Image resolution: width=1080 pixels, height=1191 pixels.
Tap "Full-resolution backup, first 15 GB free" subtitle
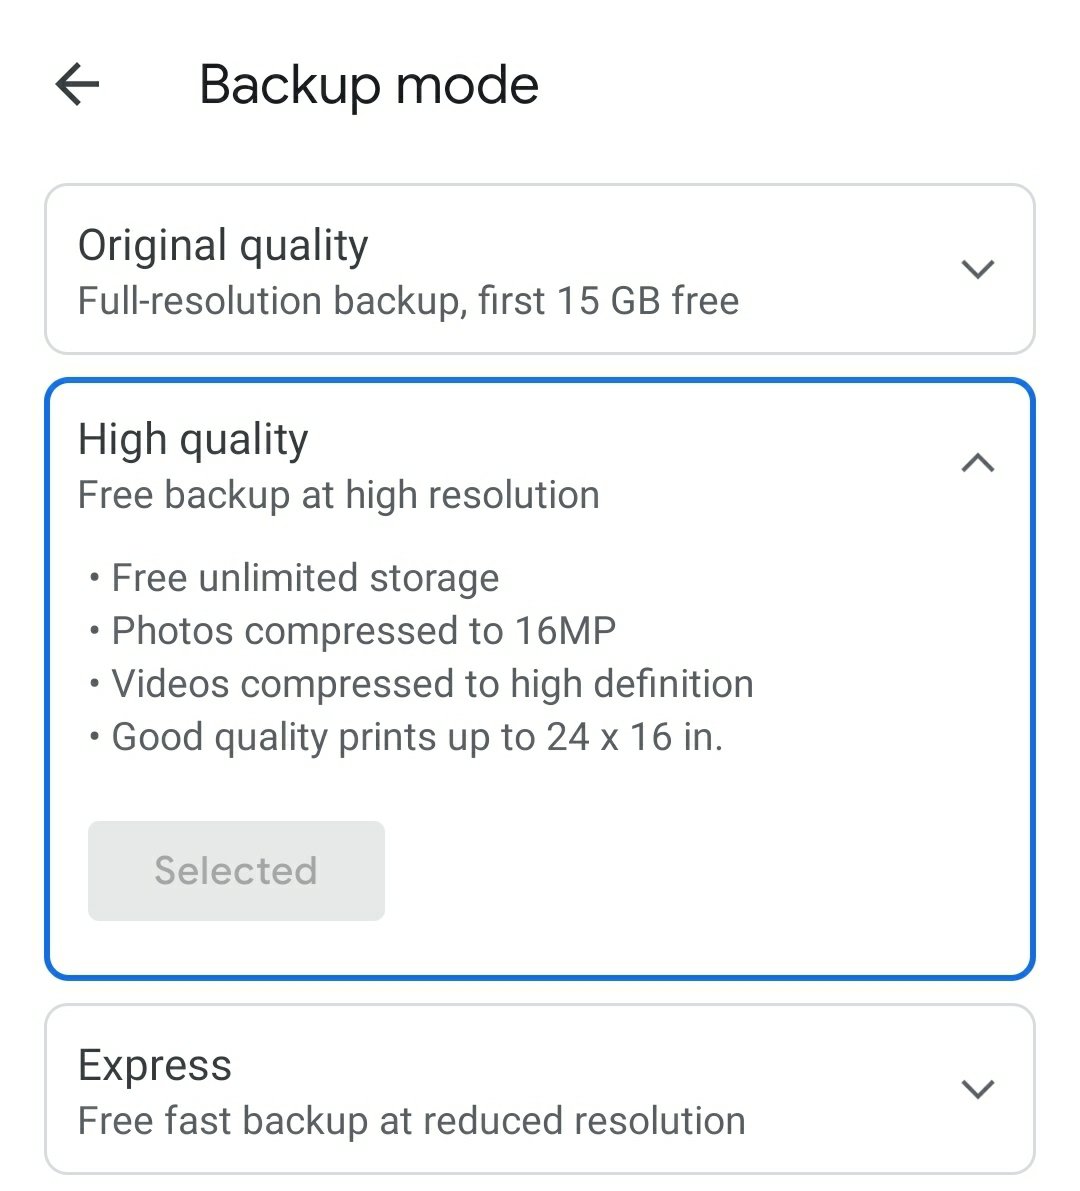(408, 301)
